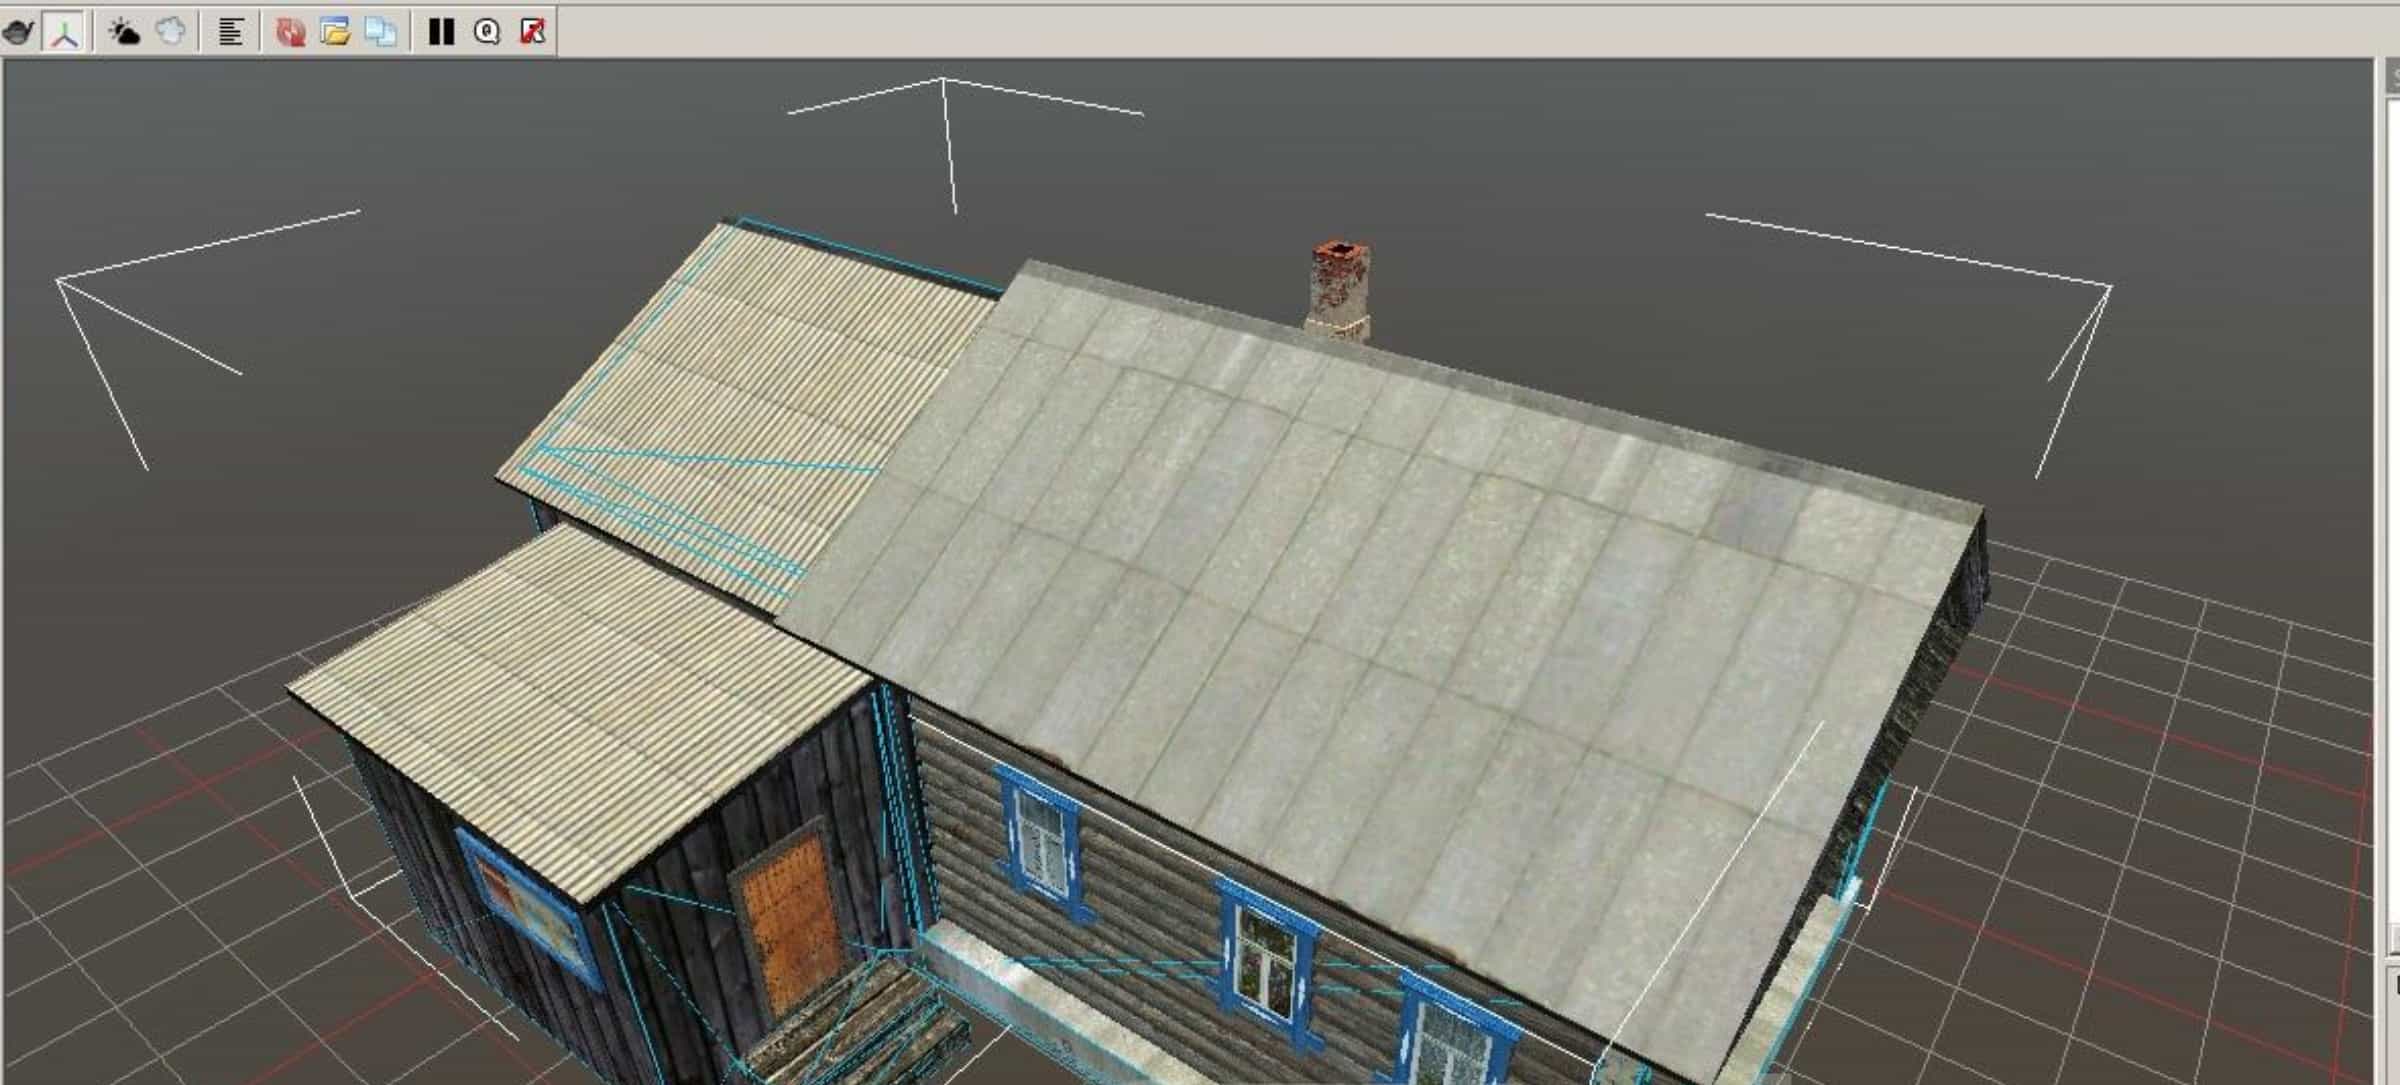Click the text lines list icon
Screen dimensions: 2400x1085
point(231,32)
